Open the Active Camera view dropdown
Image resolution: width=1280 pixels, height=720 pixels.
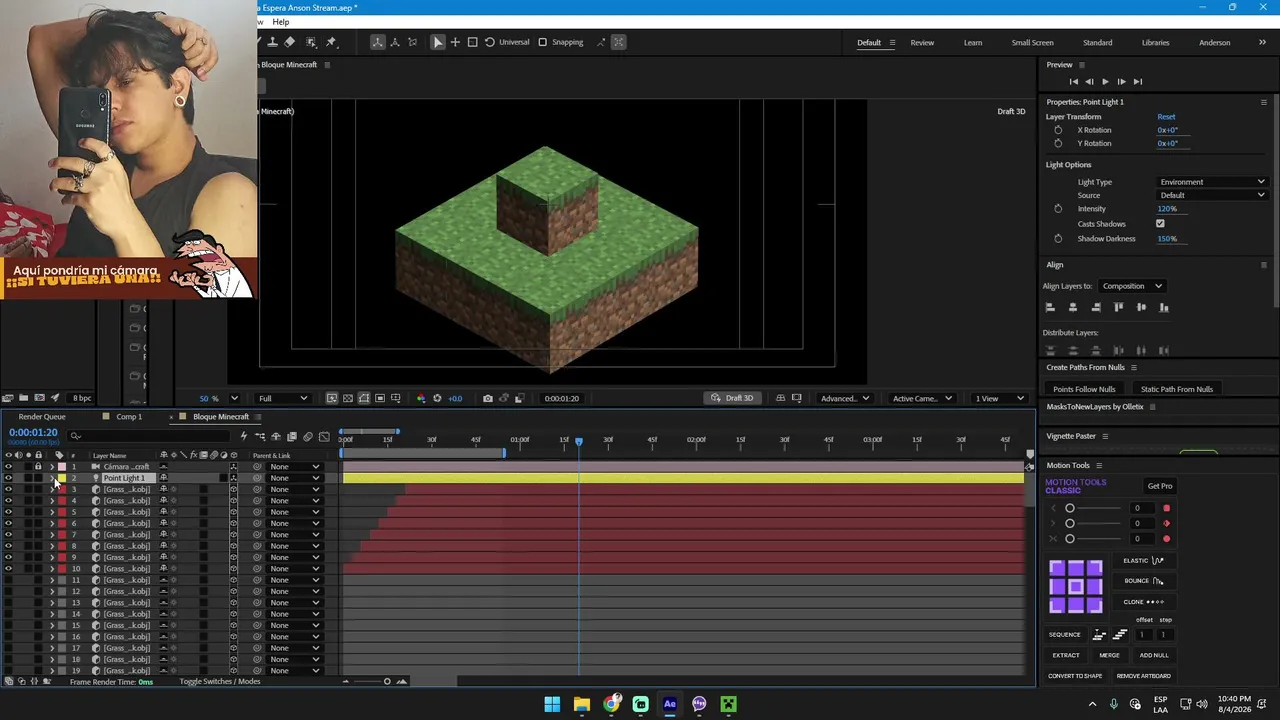(921, 399)
